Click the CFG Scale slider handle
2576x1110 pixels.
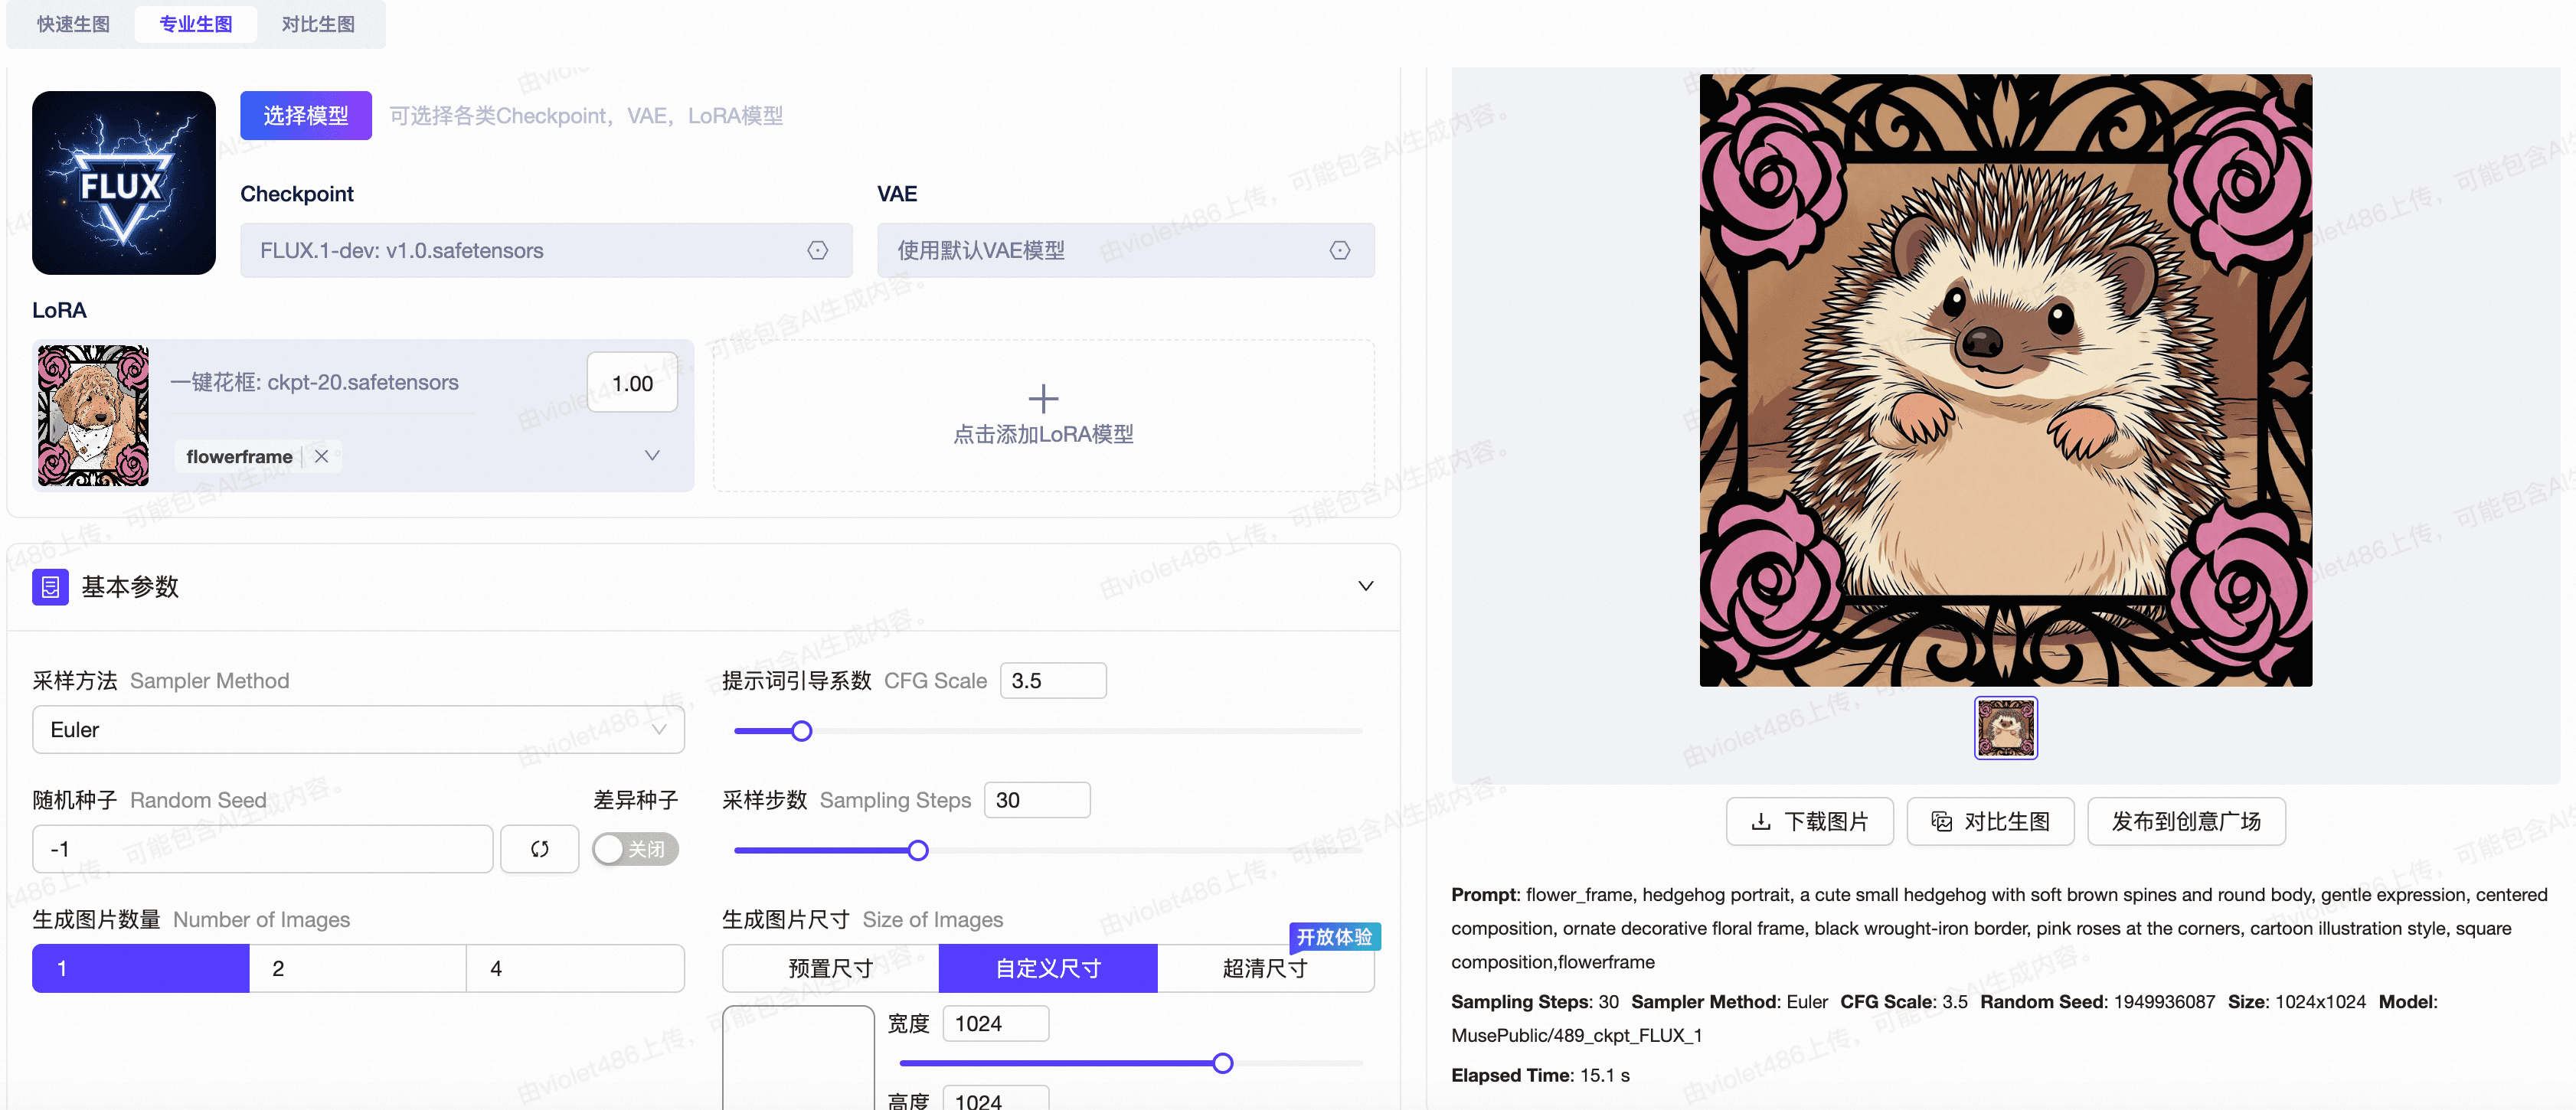[x=801, y=731]
